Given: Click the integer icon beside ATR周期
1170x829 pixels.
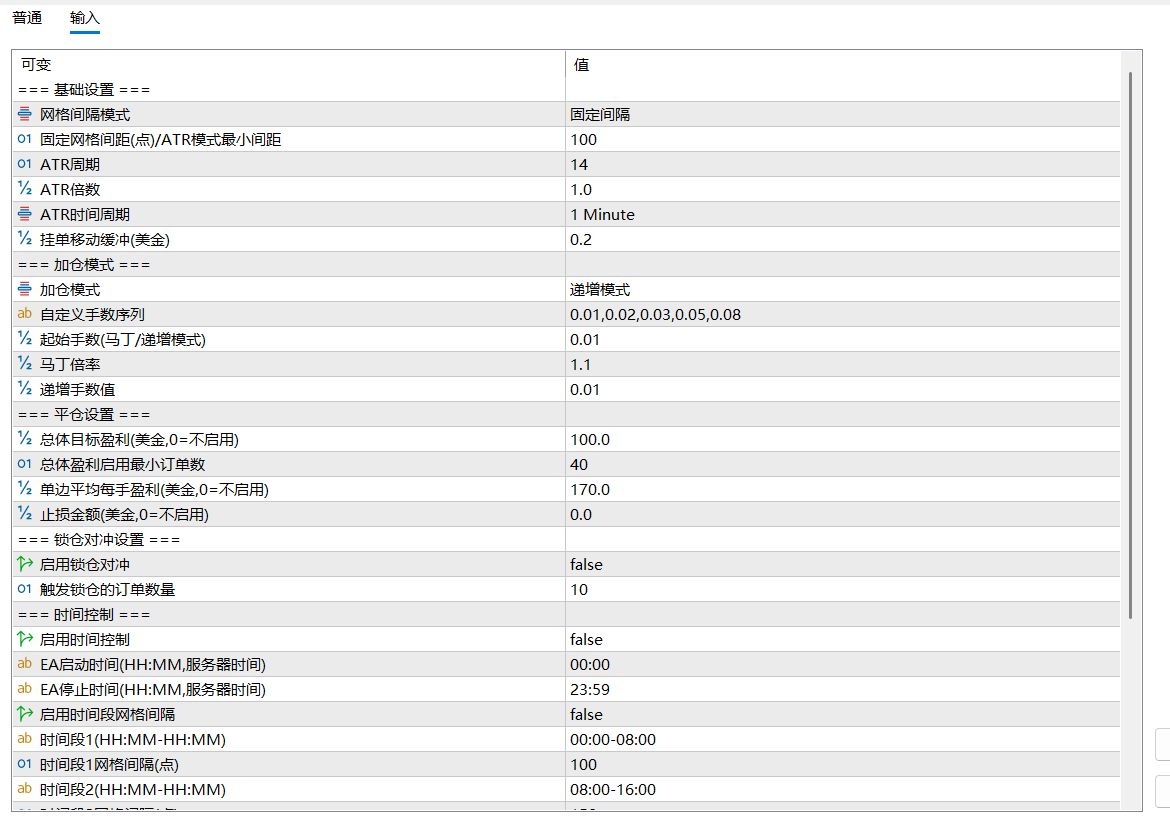Looking at the screenshot, I should click(x=25, y=164).
